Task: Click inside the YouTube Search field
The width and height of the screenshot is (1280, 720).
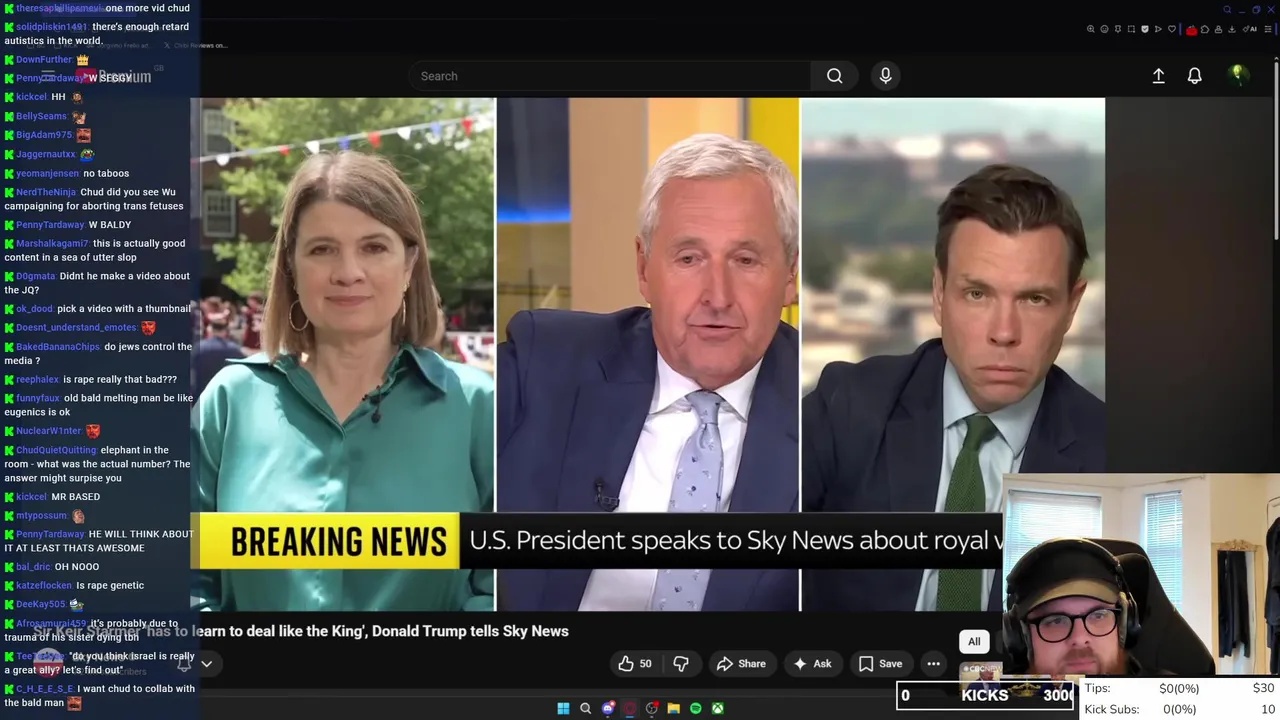Action: pyautogui.click(x=610, y=76)
